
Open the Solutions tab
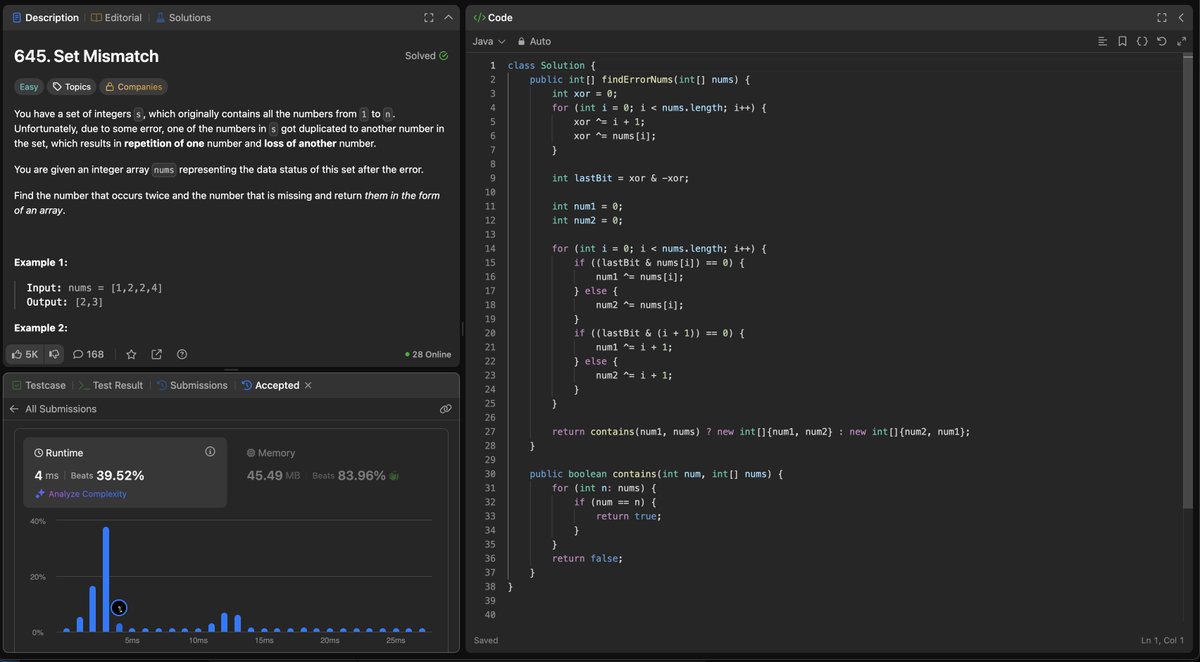click(x=183, y=18)
